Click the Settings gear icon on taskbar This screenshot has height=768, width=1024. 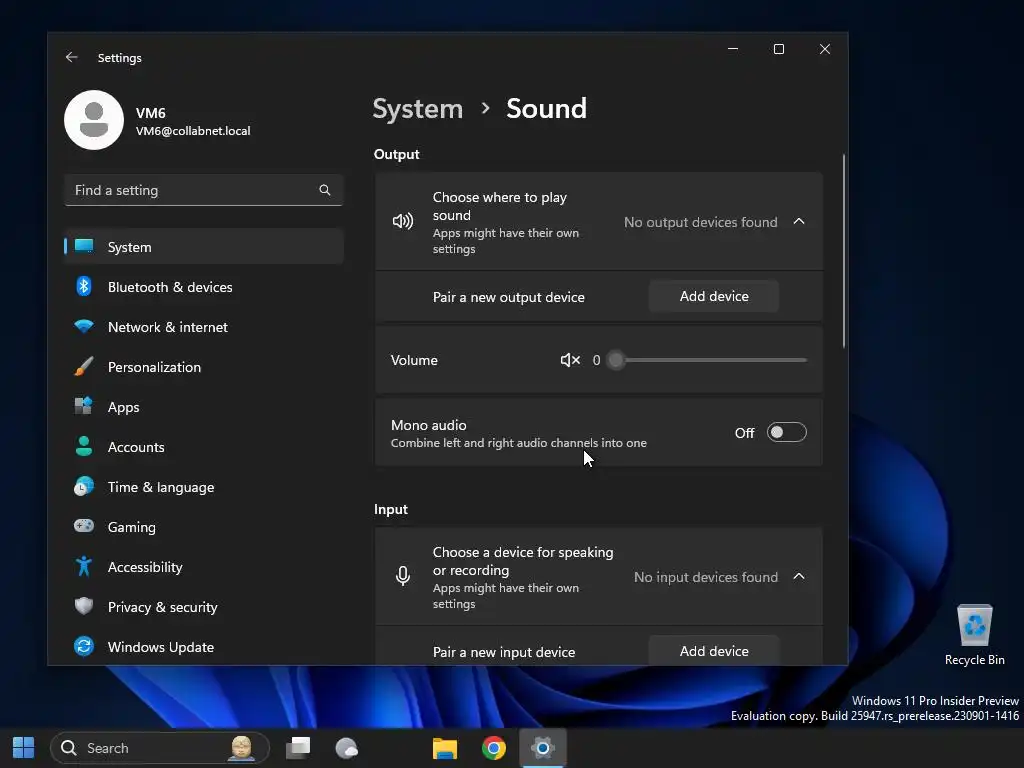[543, 747]
